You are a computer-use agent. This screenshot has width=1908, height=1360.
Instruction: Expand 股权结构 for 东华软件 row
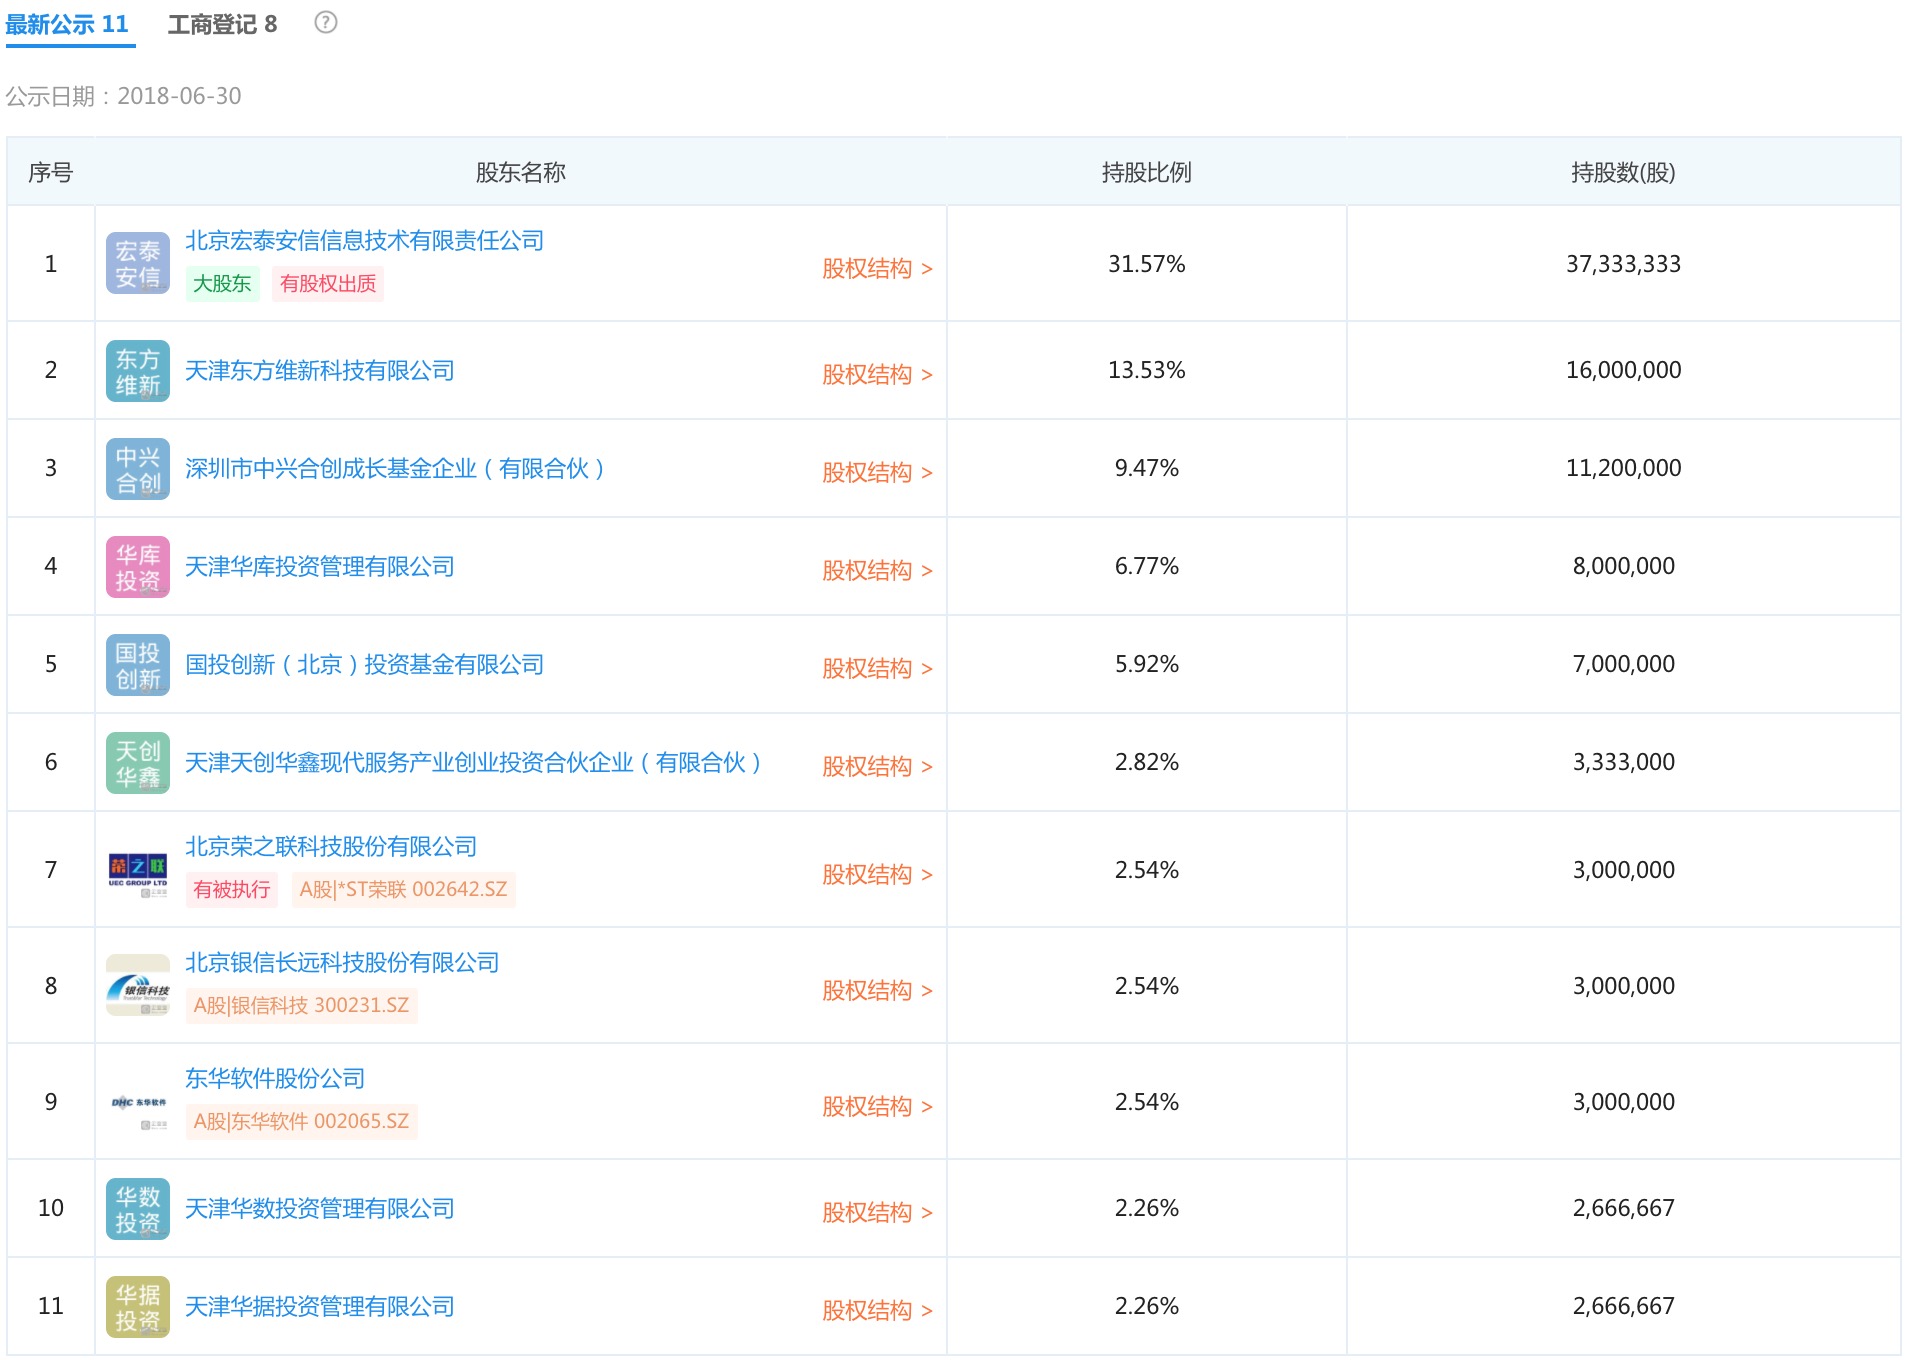[876, 1107]
